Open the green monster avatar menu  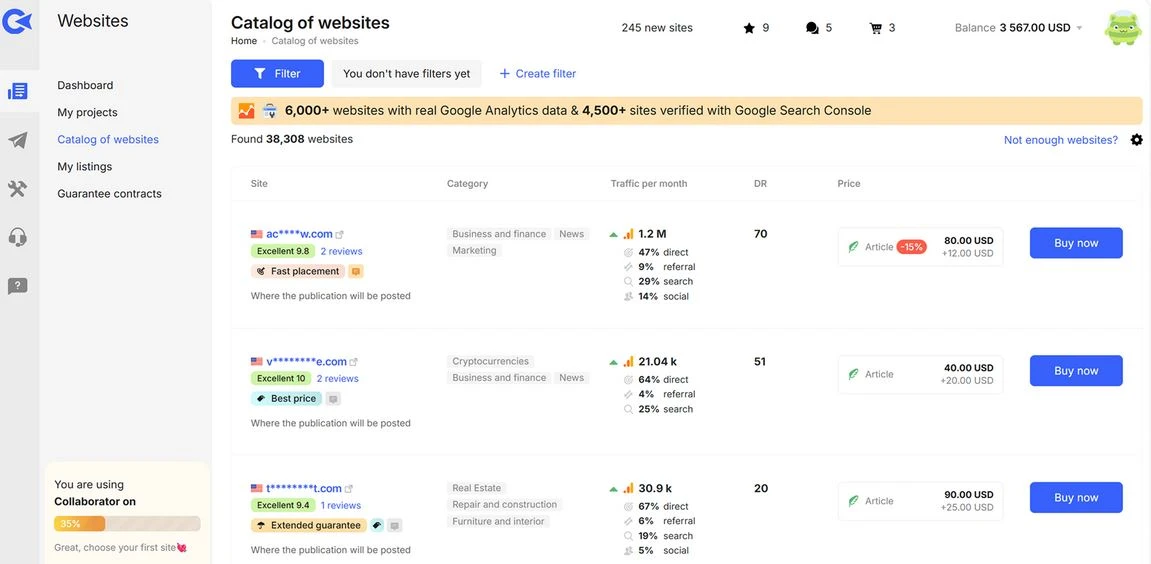click(1122, 28)
